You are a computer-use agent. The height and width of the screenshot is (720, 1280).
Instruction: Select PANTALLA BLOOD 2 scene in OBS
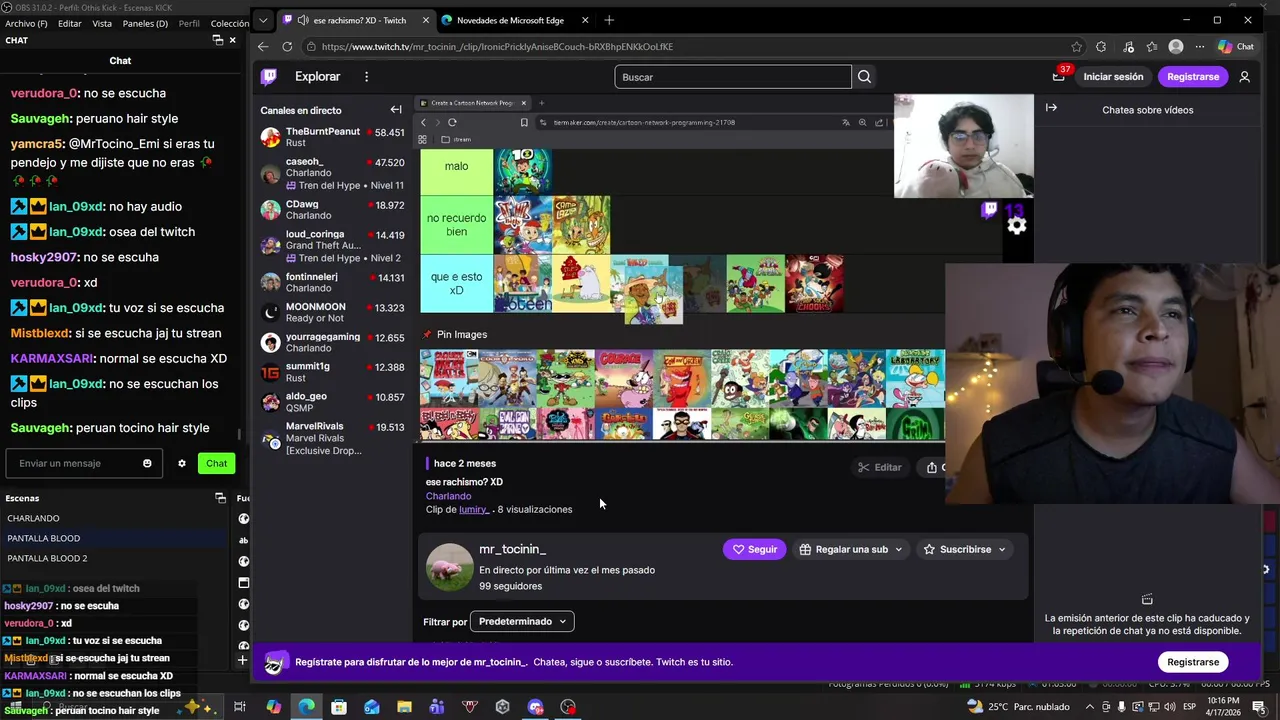[47, 558]
